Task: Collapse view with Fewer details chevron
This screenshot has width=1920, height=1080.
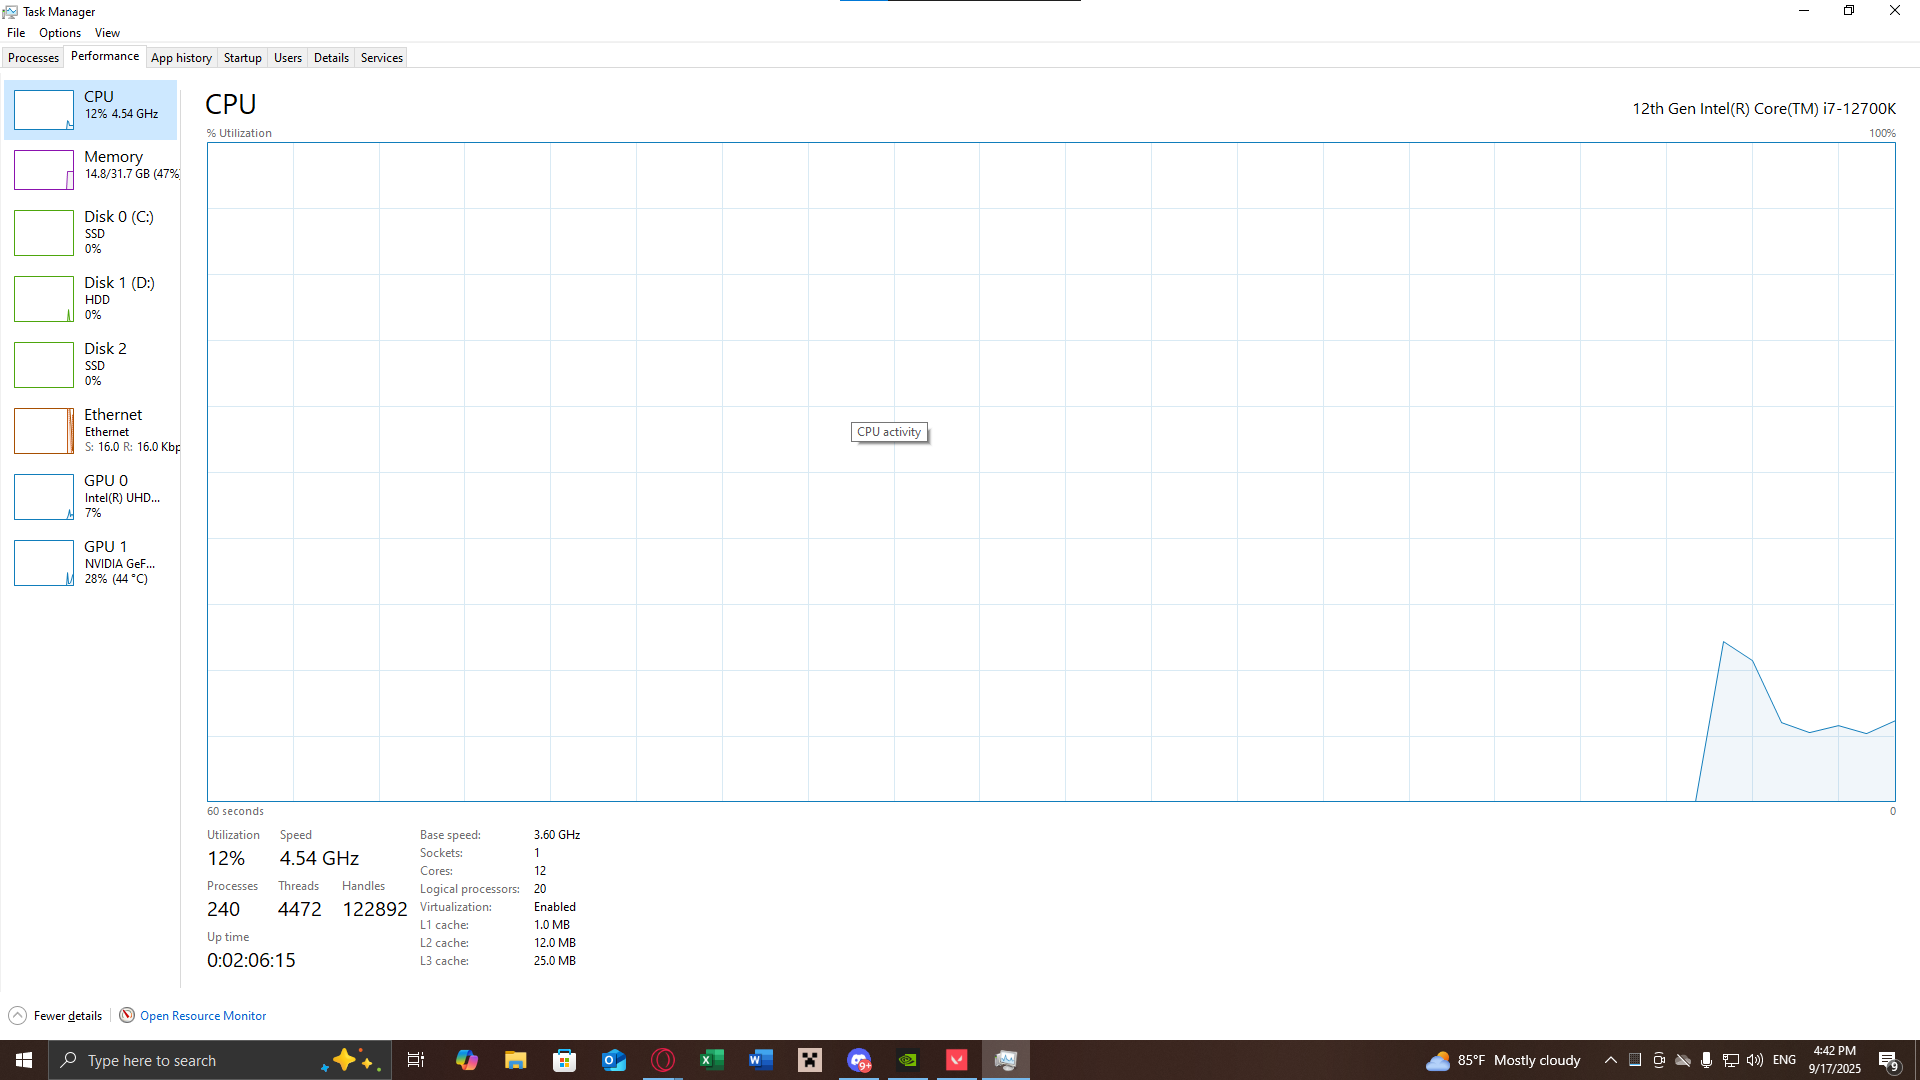Action: (17, 1016)
